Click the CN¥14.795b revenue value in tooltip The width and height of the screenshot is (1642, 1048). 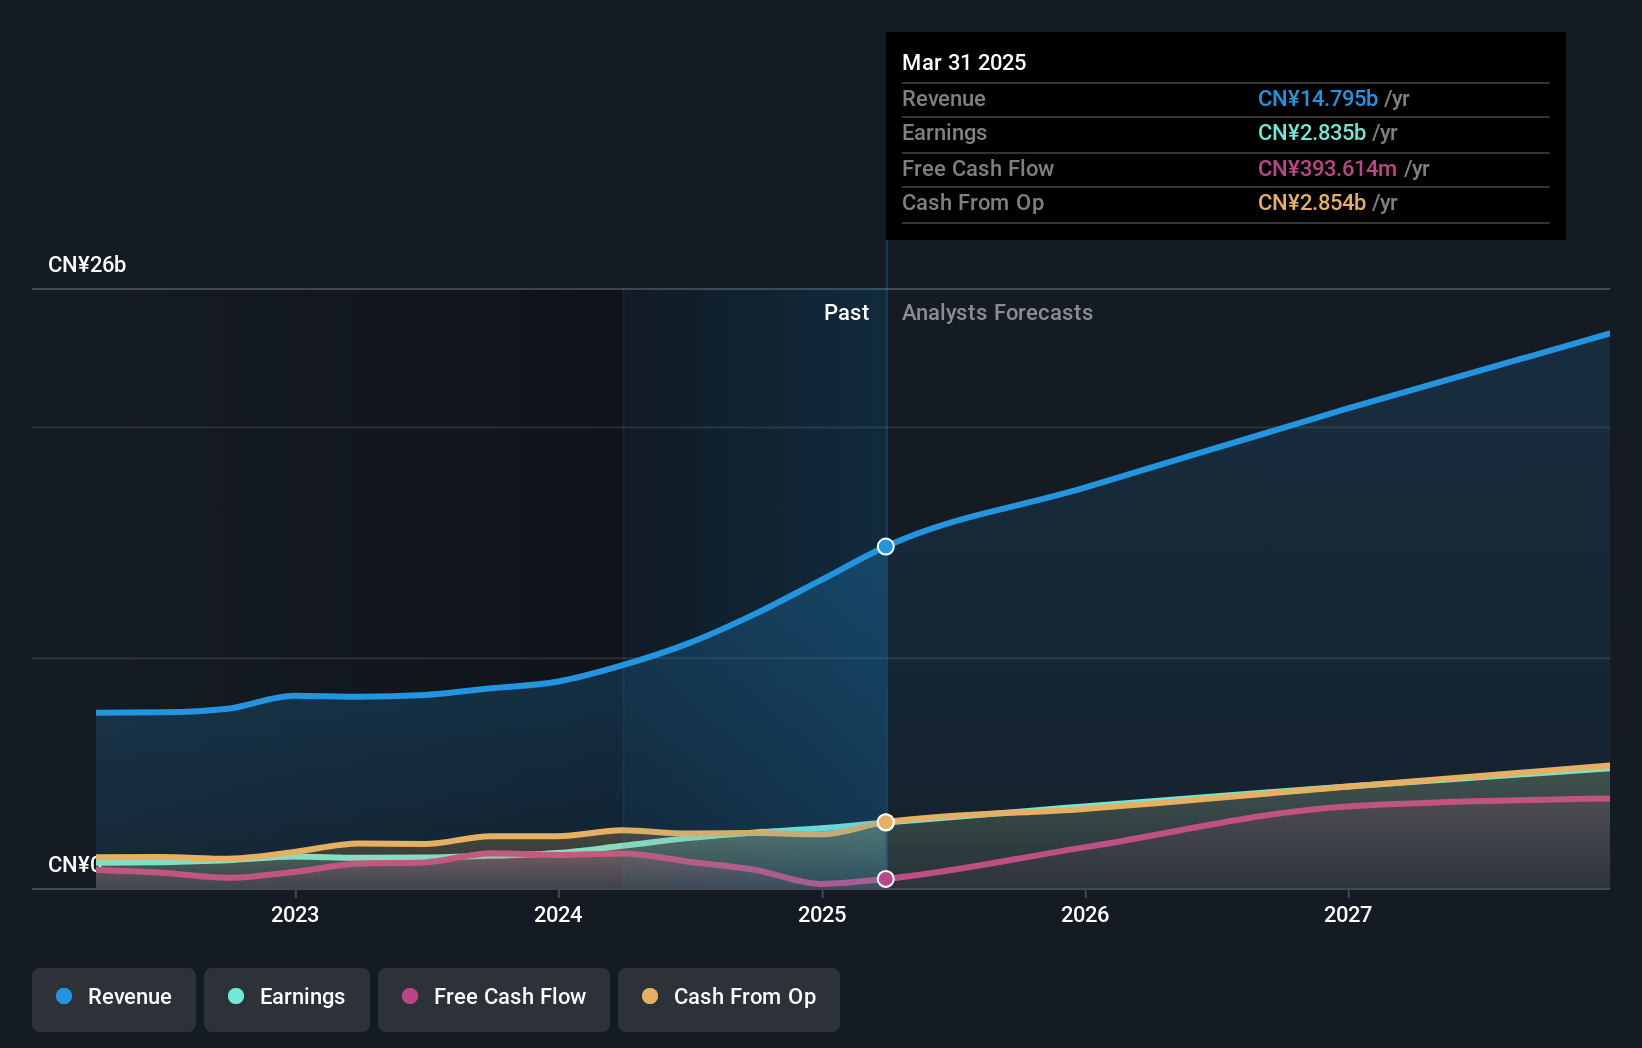point(1318,98)
